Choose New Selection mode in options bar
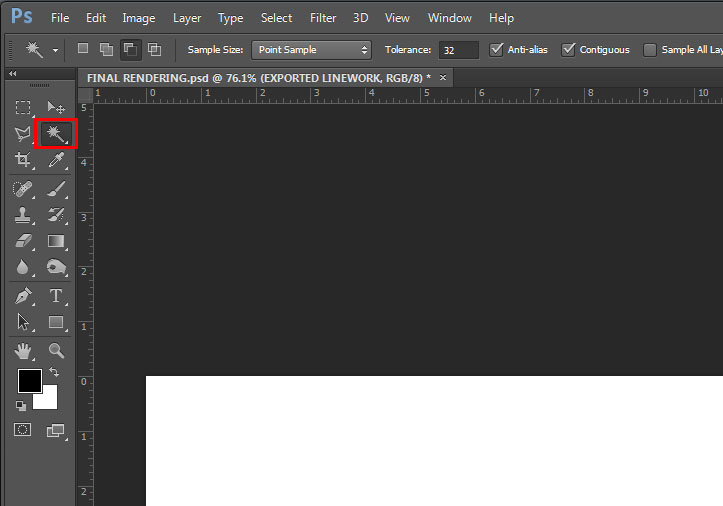This screenshot has width=723, height=506. (x=83, y=48)
